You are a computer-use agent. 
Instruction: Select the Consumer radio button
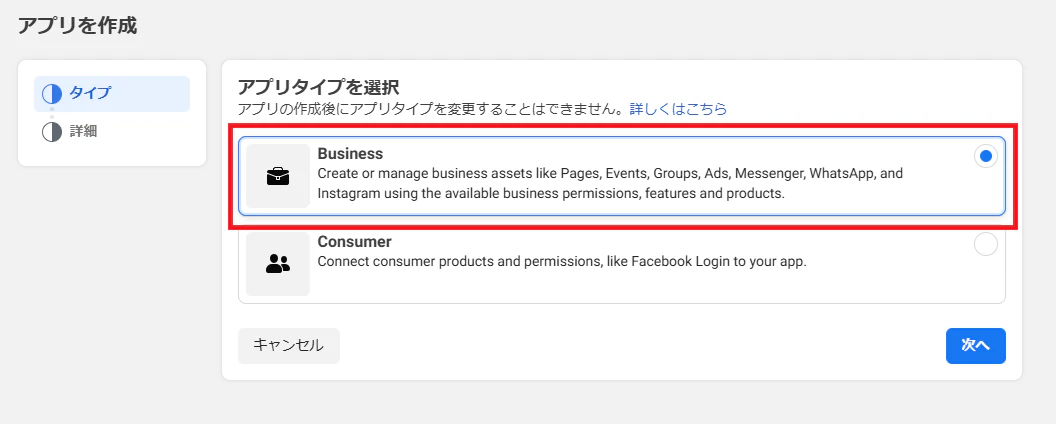(x=986, y=244)
